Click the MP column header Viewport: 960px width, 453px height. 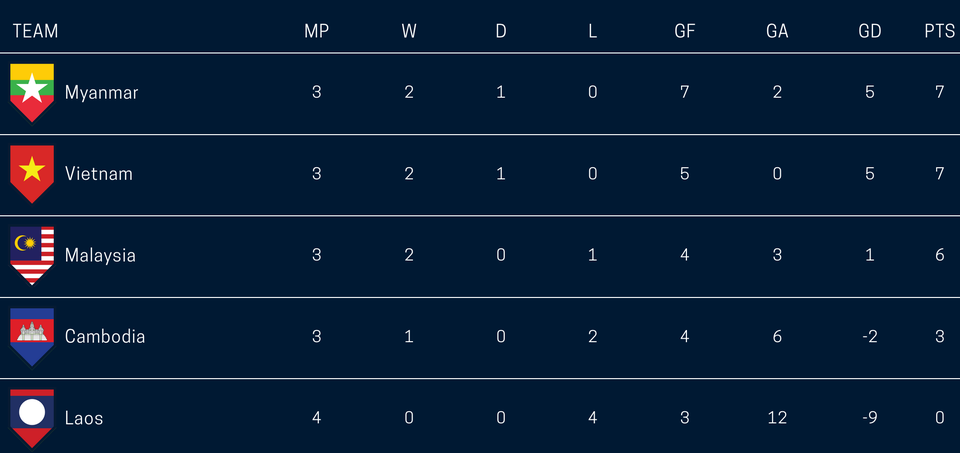316,31
